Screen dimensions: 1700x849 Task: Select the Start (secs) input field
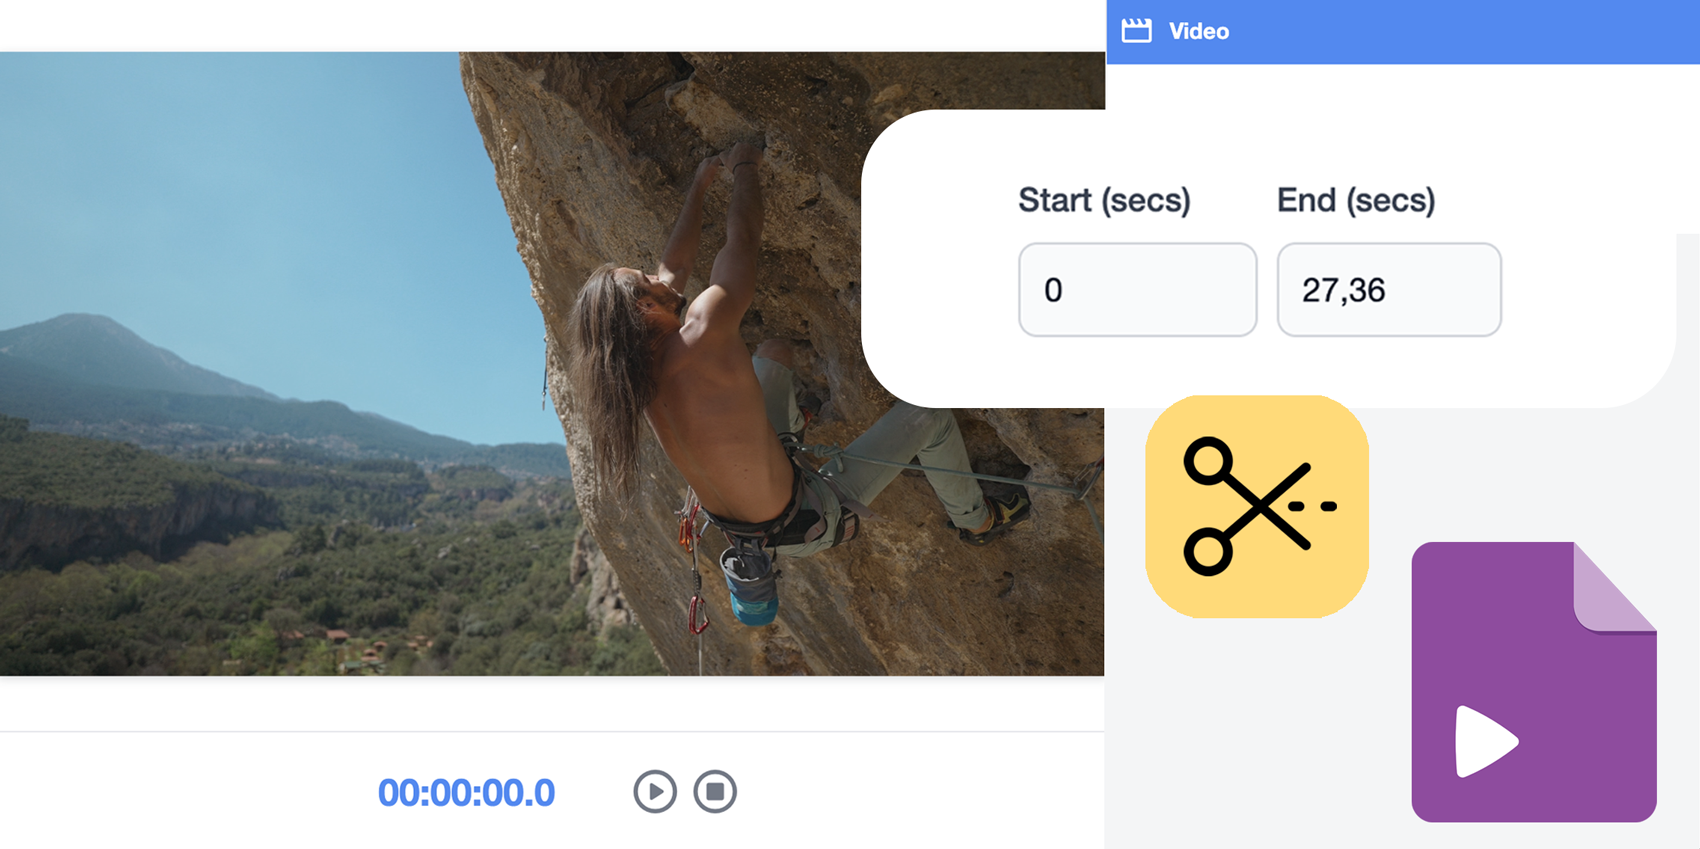coord(1137,290)
